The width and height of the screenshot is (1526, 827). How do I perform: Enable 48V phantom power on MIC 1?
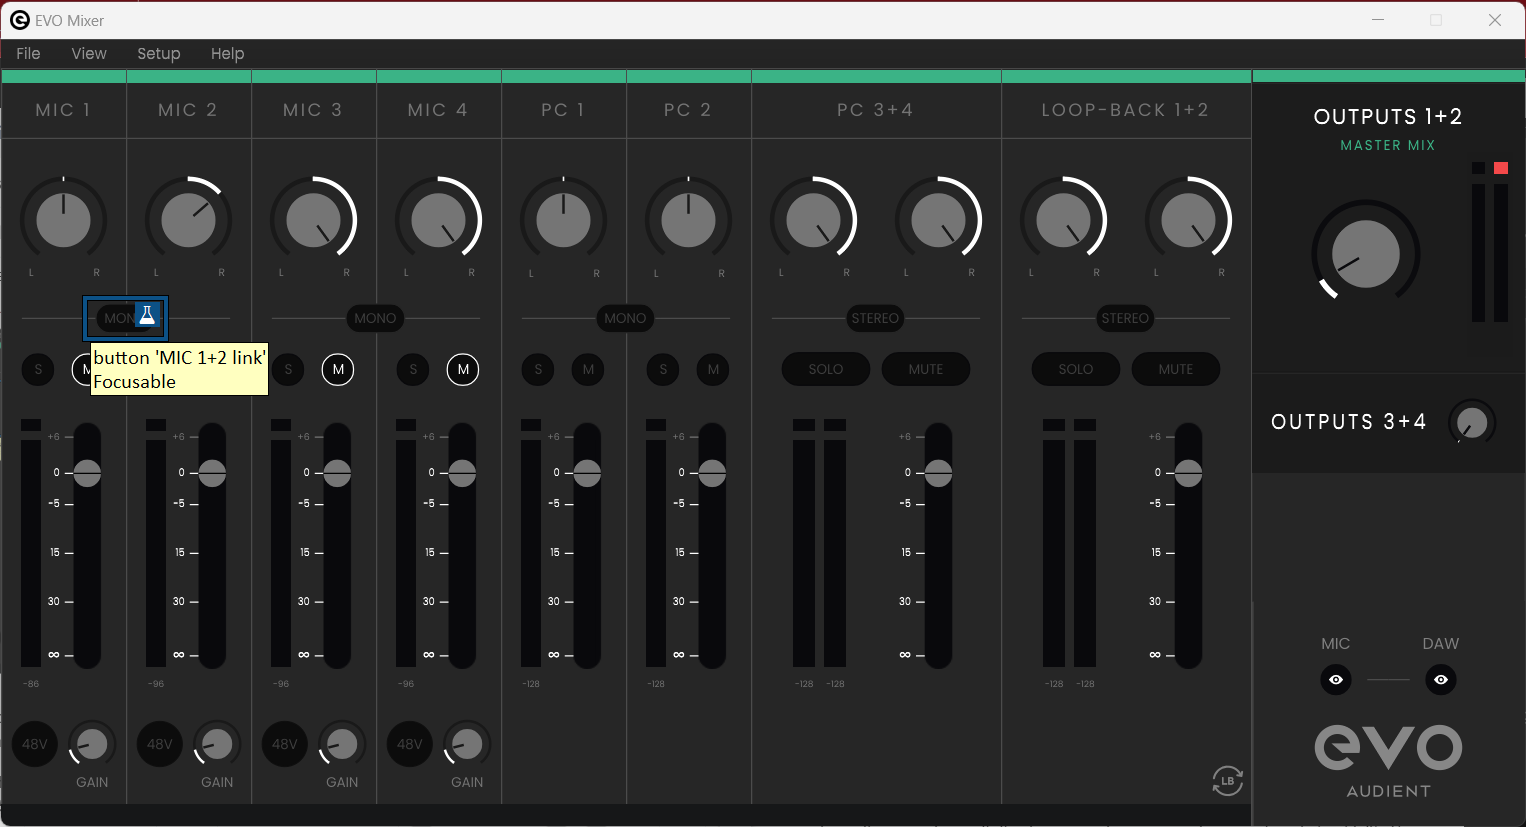tap(35, 744)
